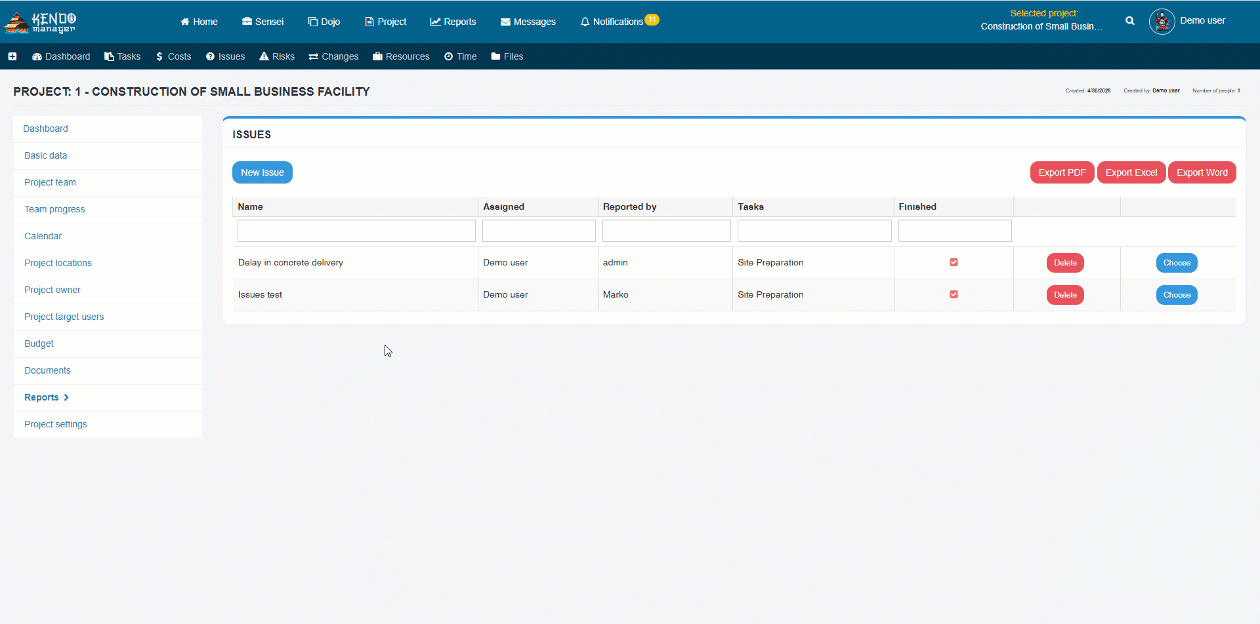Viewport: 1260px width, 624px height.
Task: Click the Sensei briefcase icon
Action: click(247, 22)
